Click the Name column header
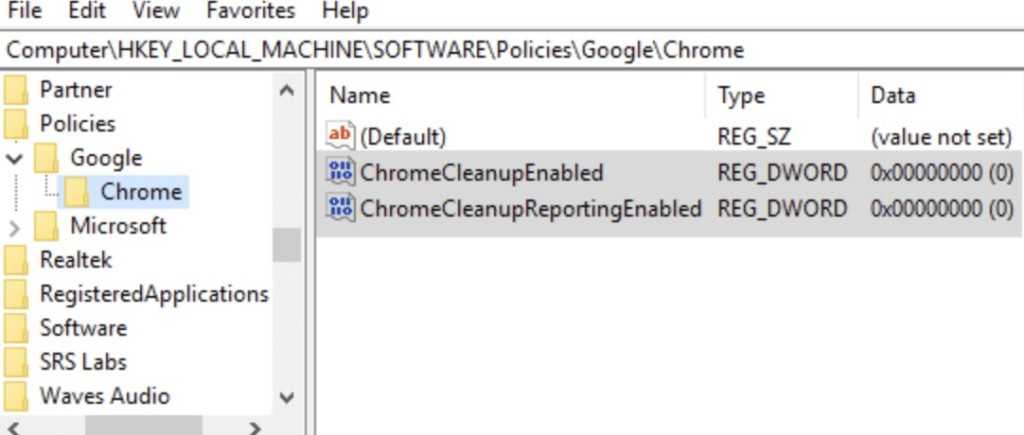 360,96
